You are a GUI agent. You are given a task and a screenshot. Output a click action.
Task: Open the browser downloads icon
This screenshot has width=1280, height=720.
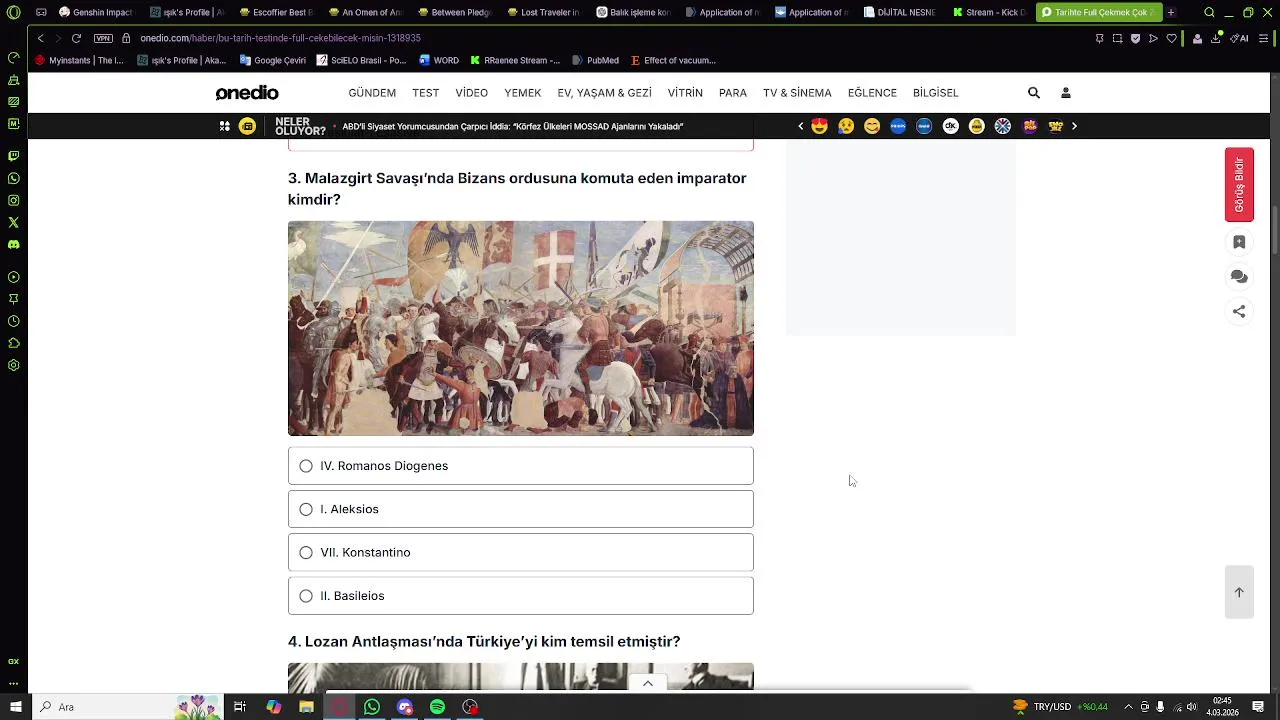(1216, 38)
